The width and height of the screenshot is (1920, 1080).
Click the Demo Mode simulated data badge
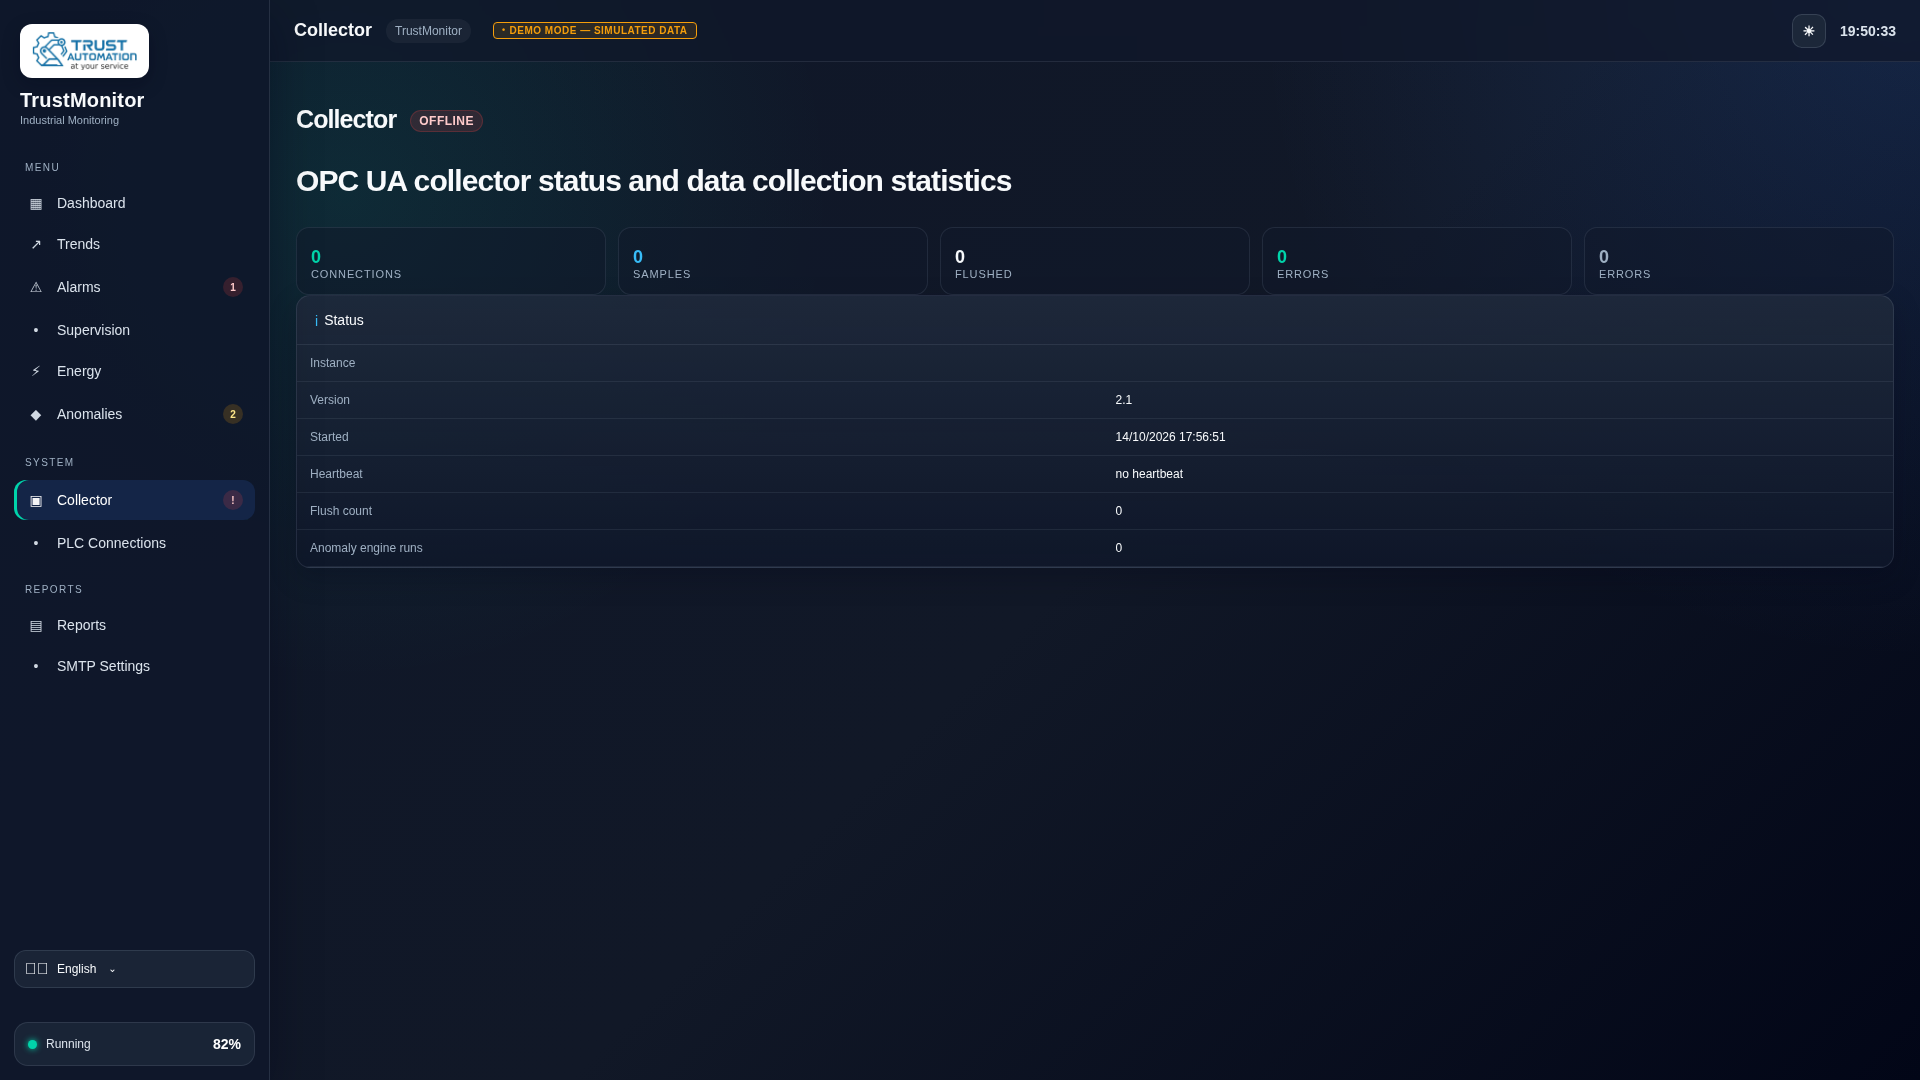tap(595, 31)
